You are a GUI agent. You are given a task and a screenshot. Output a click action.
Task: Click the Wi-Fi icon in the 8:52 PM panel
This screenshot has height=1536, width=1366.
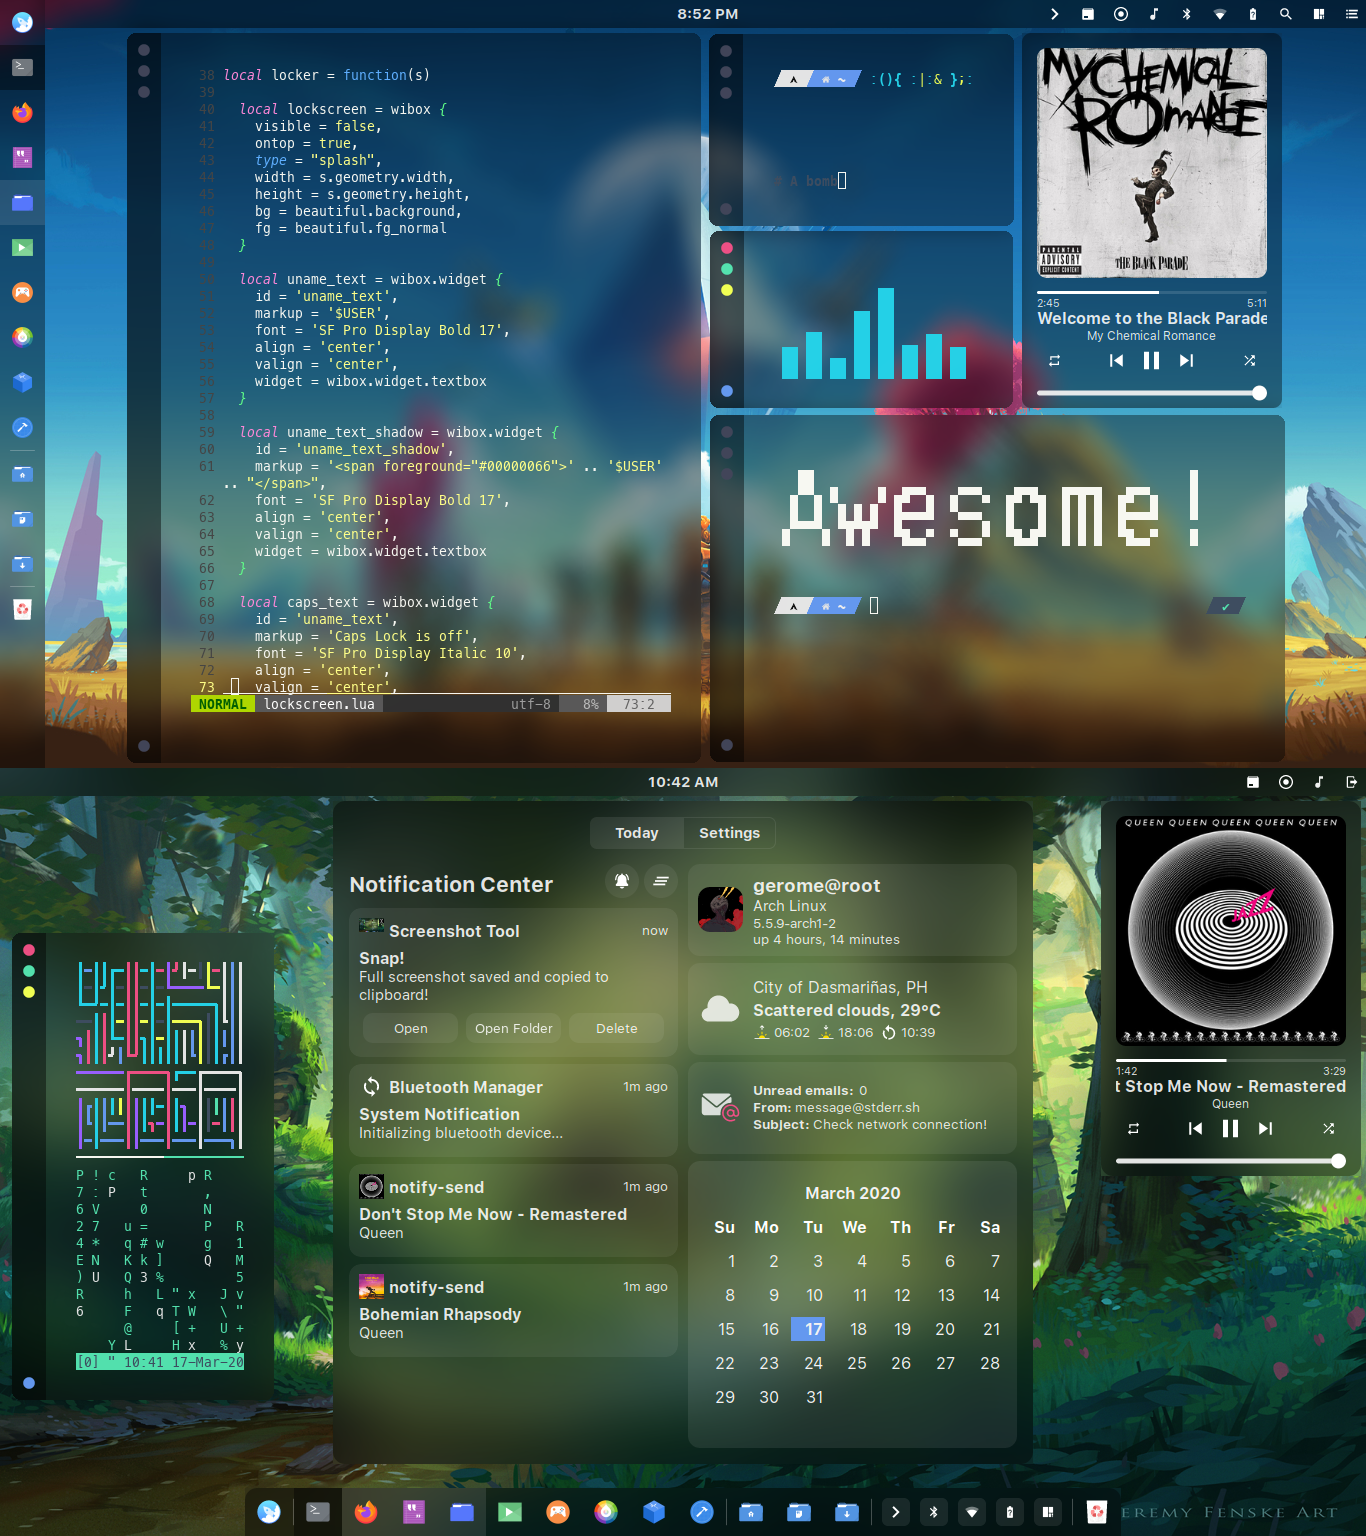[1220, 14]
